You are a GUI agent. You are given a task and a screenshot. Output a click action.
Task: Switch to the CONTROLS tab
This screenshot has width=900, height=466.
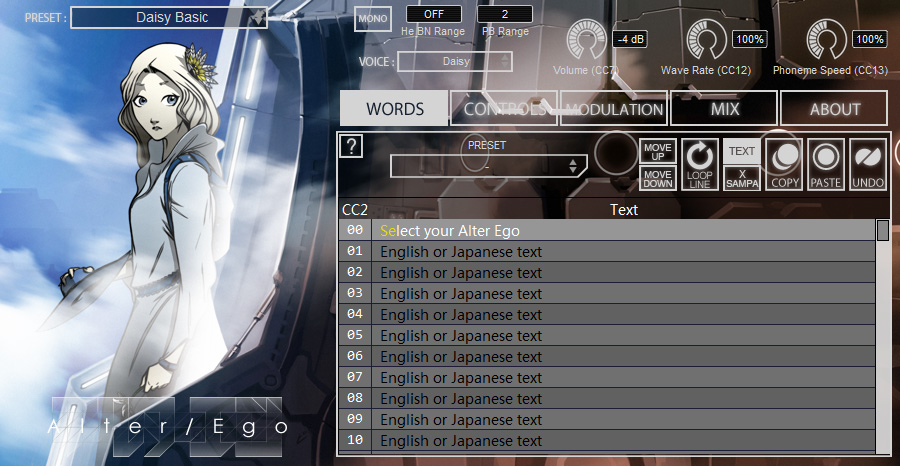503,108
